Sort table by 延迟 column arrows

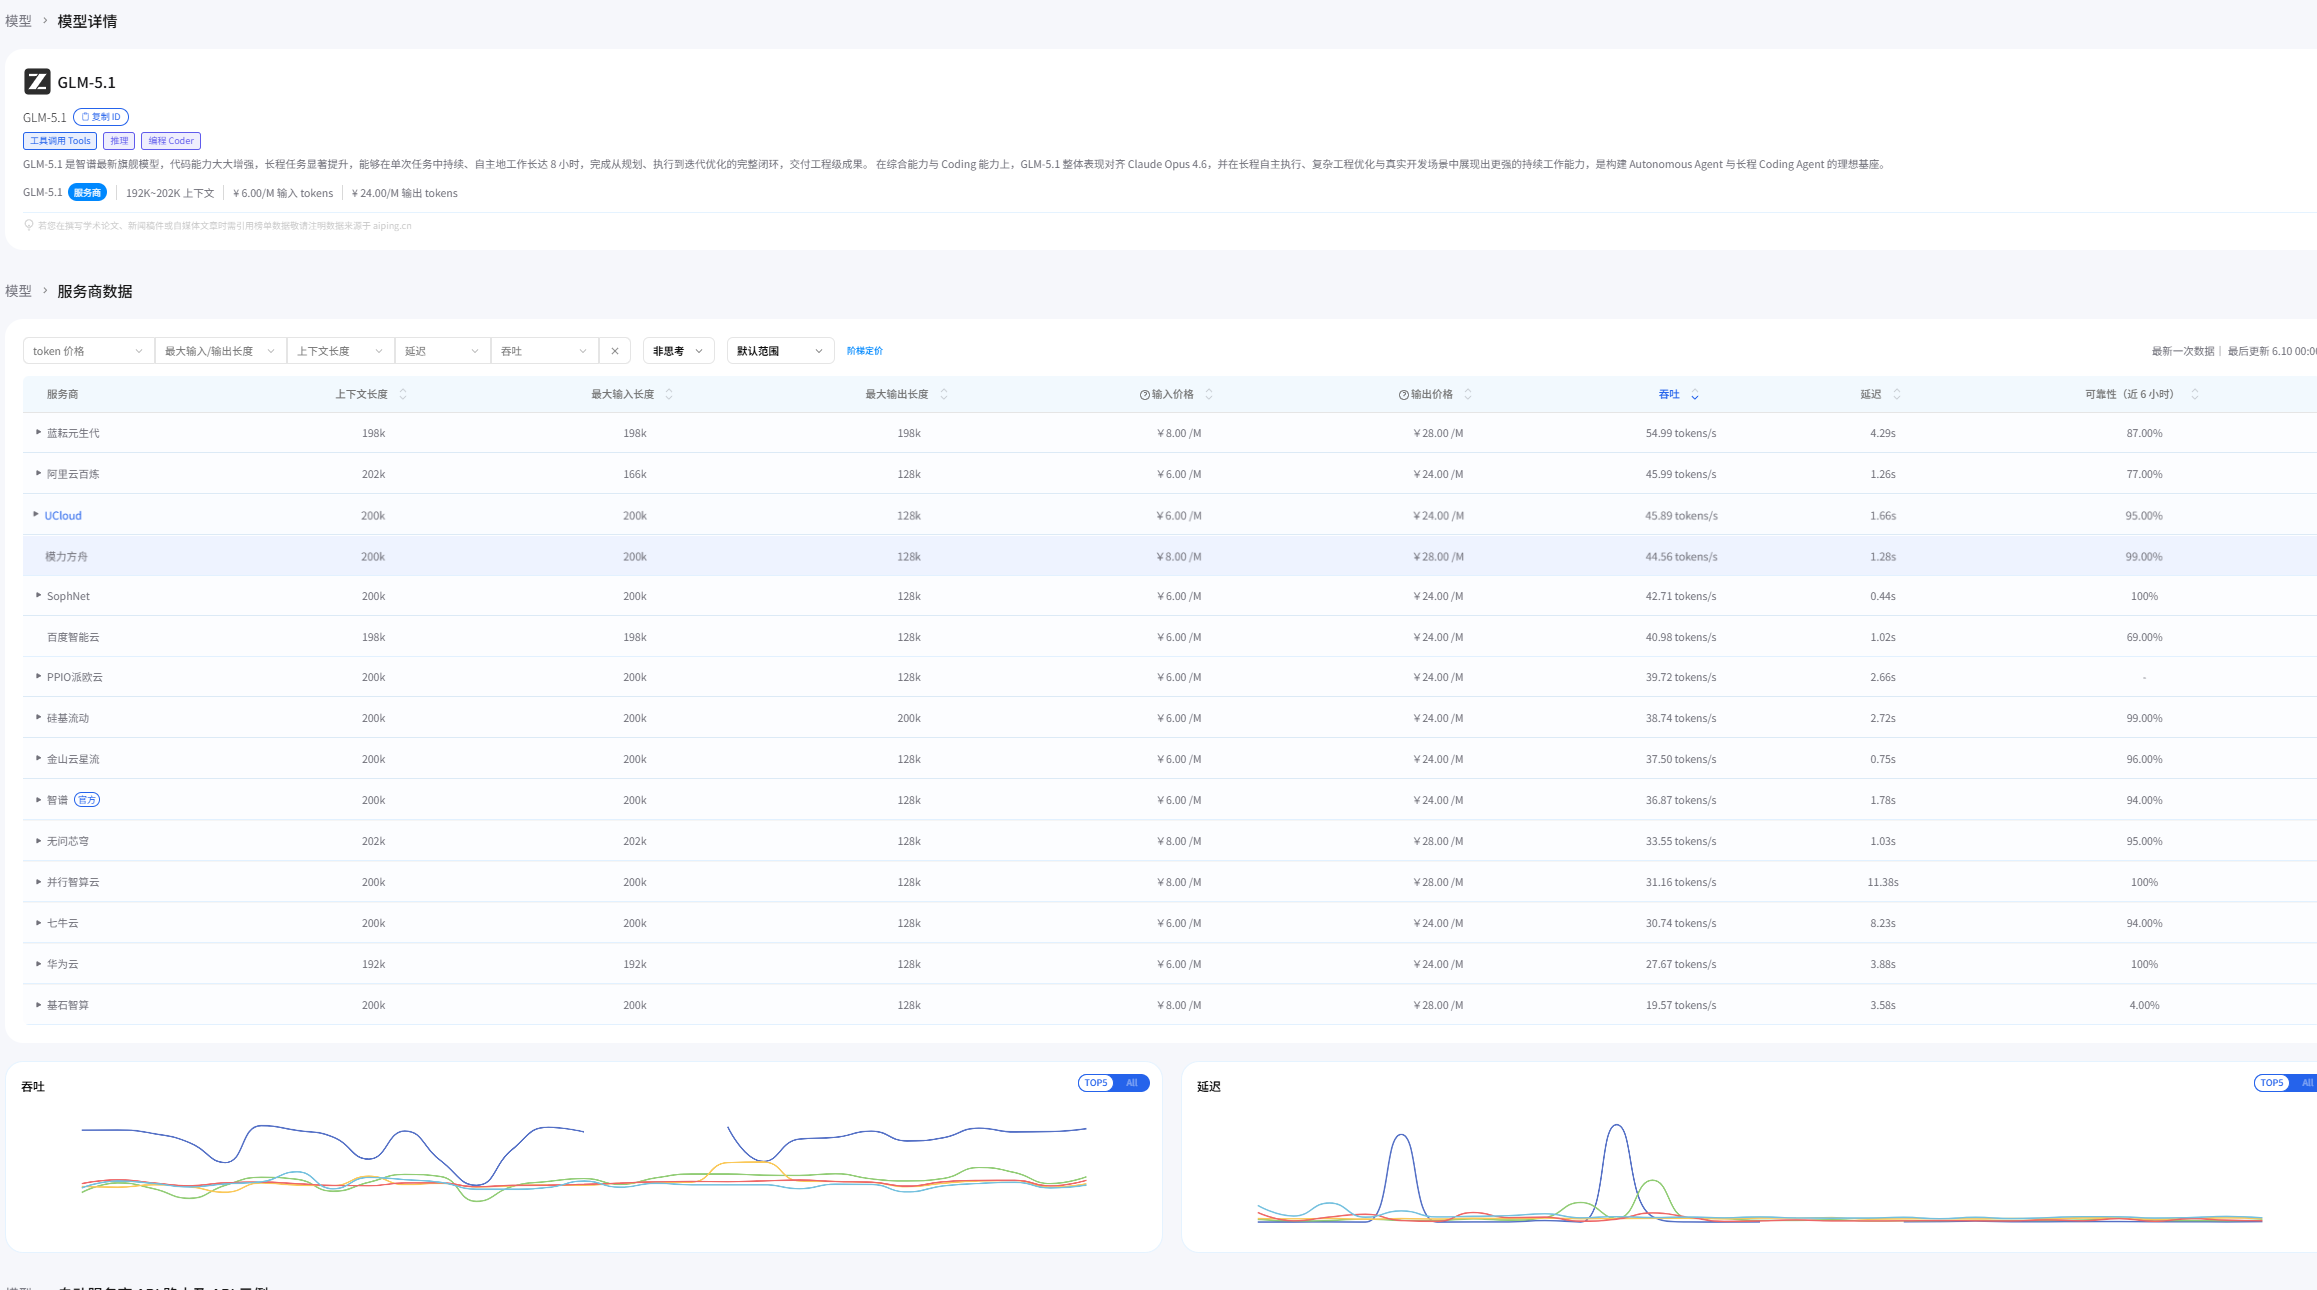[1897, 395]
